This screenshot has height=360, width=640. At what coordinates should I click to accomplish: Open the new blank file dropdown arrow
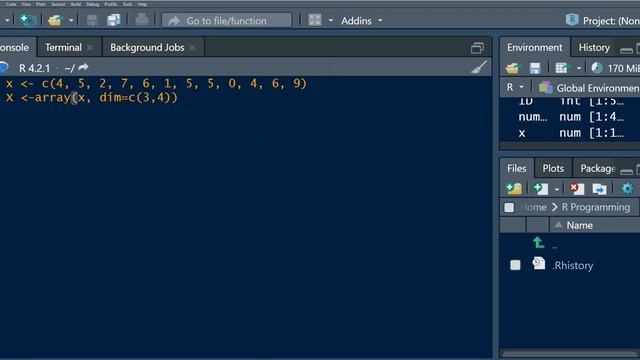click(x=556, y=189)
